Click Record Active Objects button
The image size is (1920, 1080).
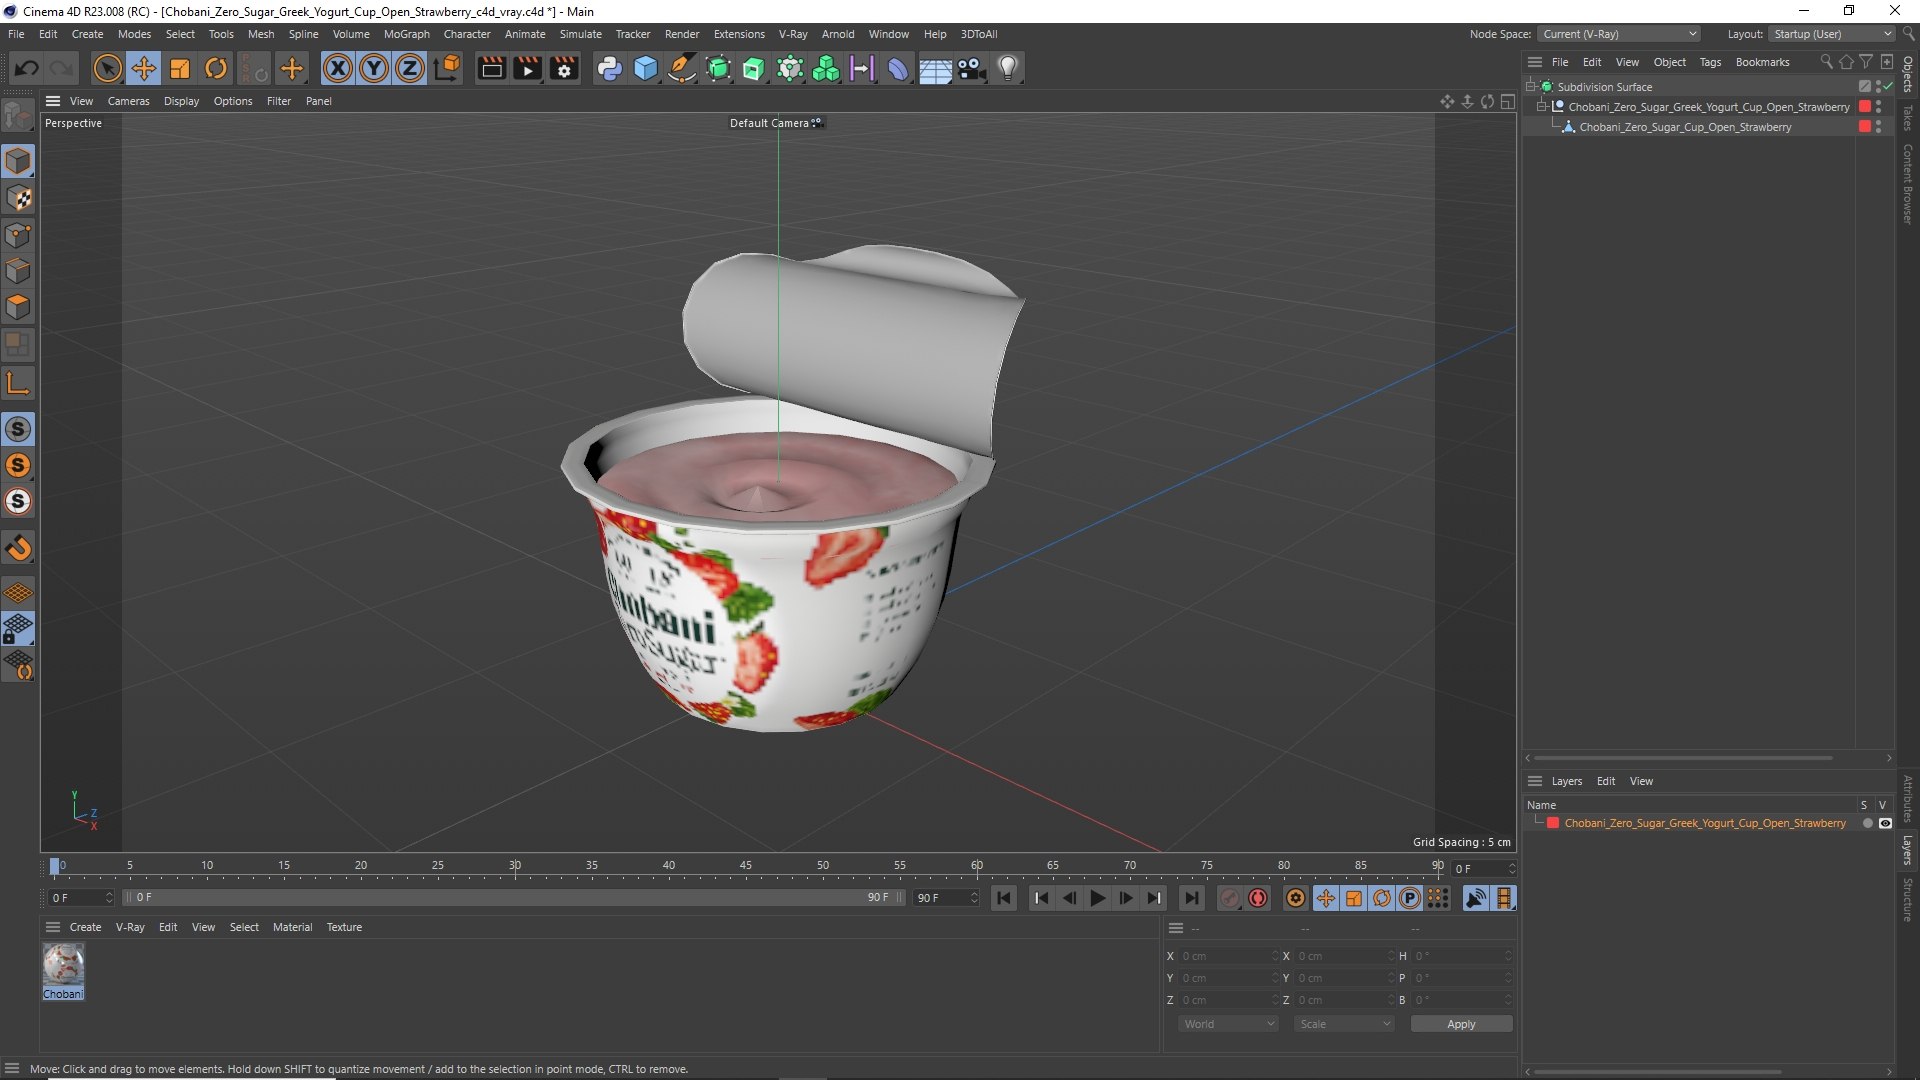click(x=1229, y=898)
